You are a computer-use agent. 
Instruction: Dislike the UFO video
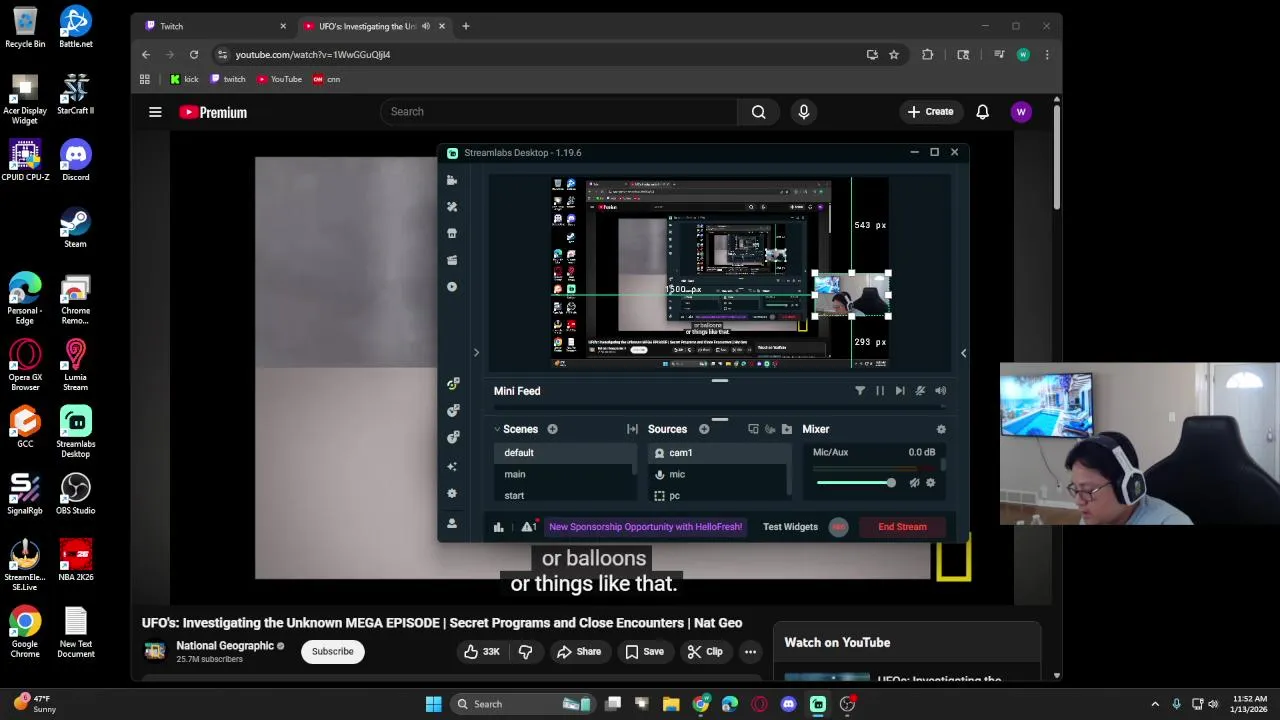(525, 652)
